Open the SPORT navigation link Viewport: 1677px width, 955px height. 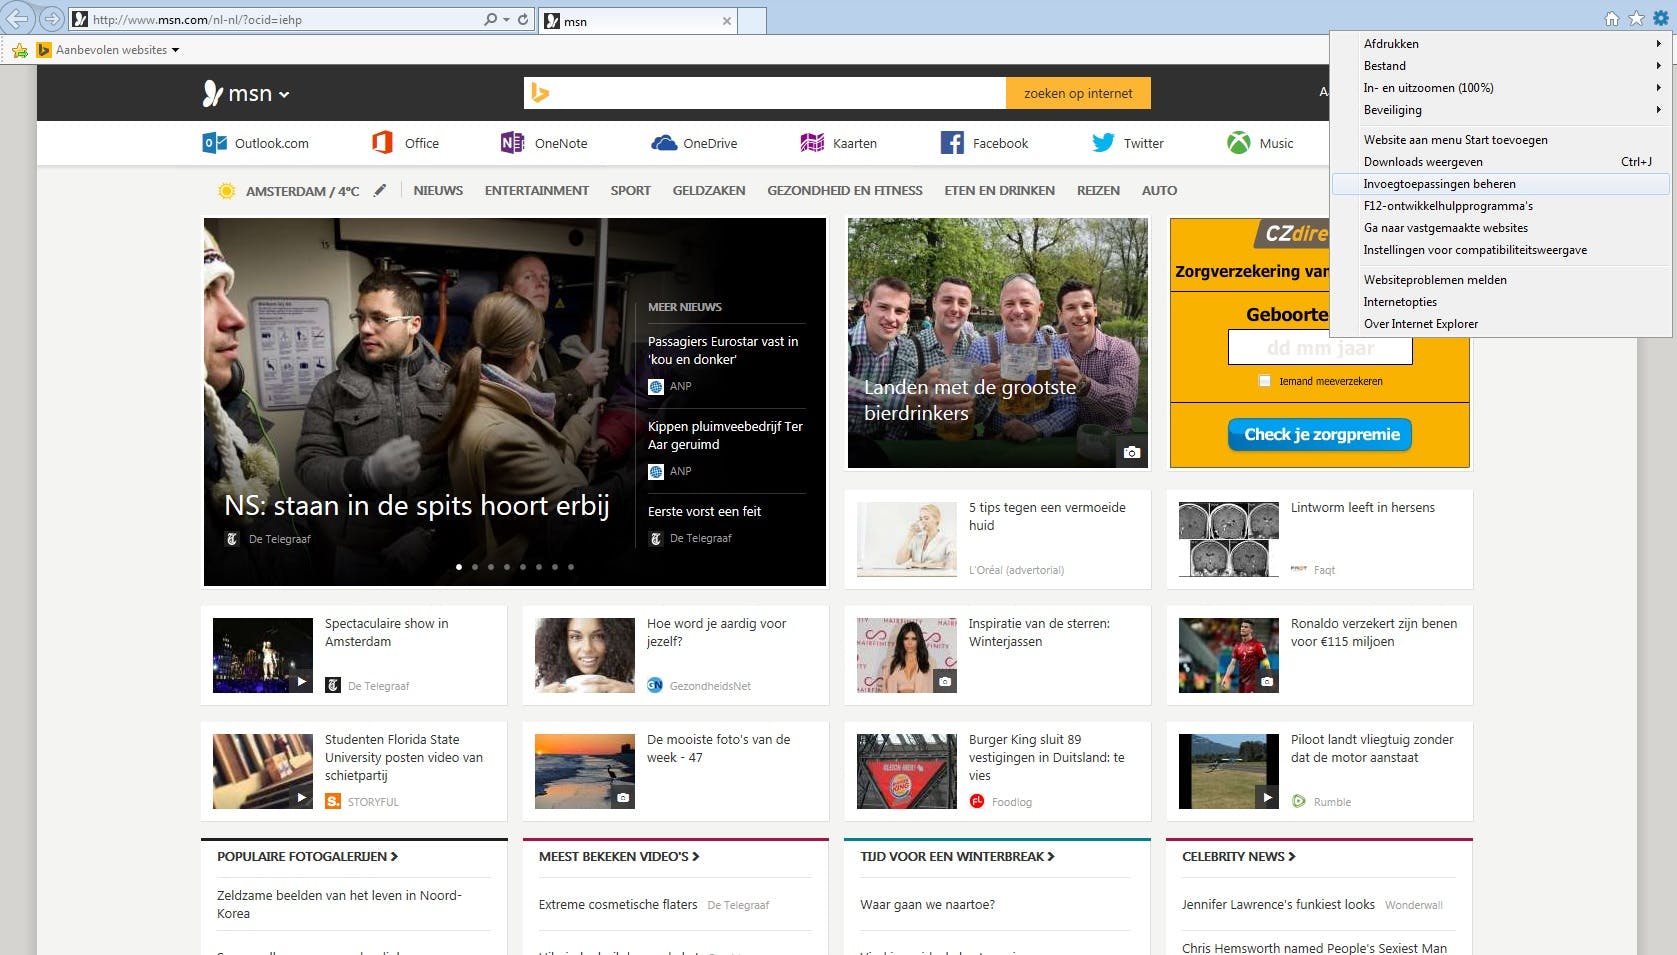631,190
